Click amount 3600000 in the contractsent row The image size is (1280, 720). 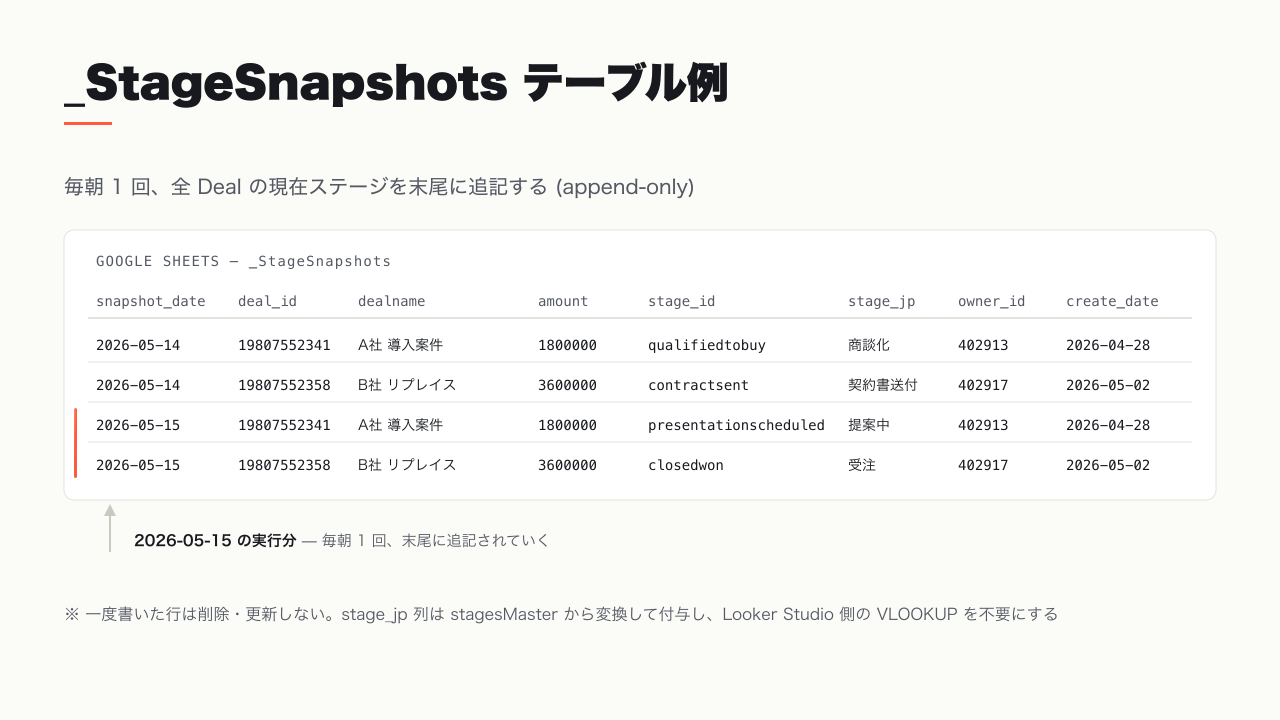tap(567, 385)
